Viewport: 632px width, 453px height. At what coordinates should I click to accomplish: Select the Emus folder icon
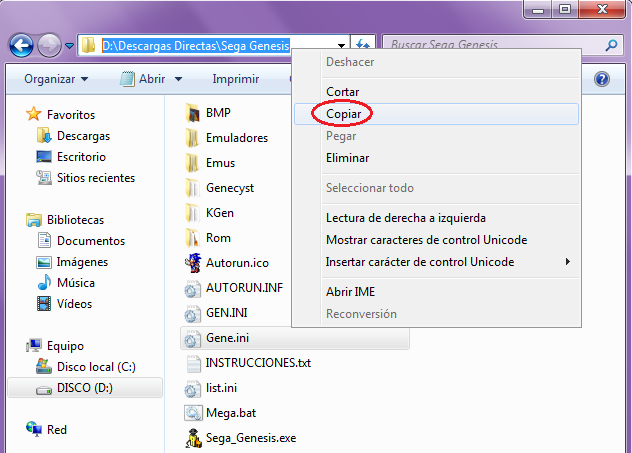point(193,163)
